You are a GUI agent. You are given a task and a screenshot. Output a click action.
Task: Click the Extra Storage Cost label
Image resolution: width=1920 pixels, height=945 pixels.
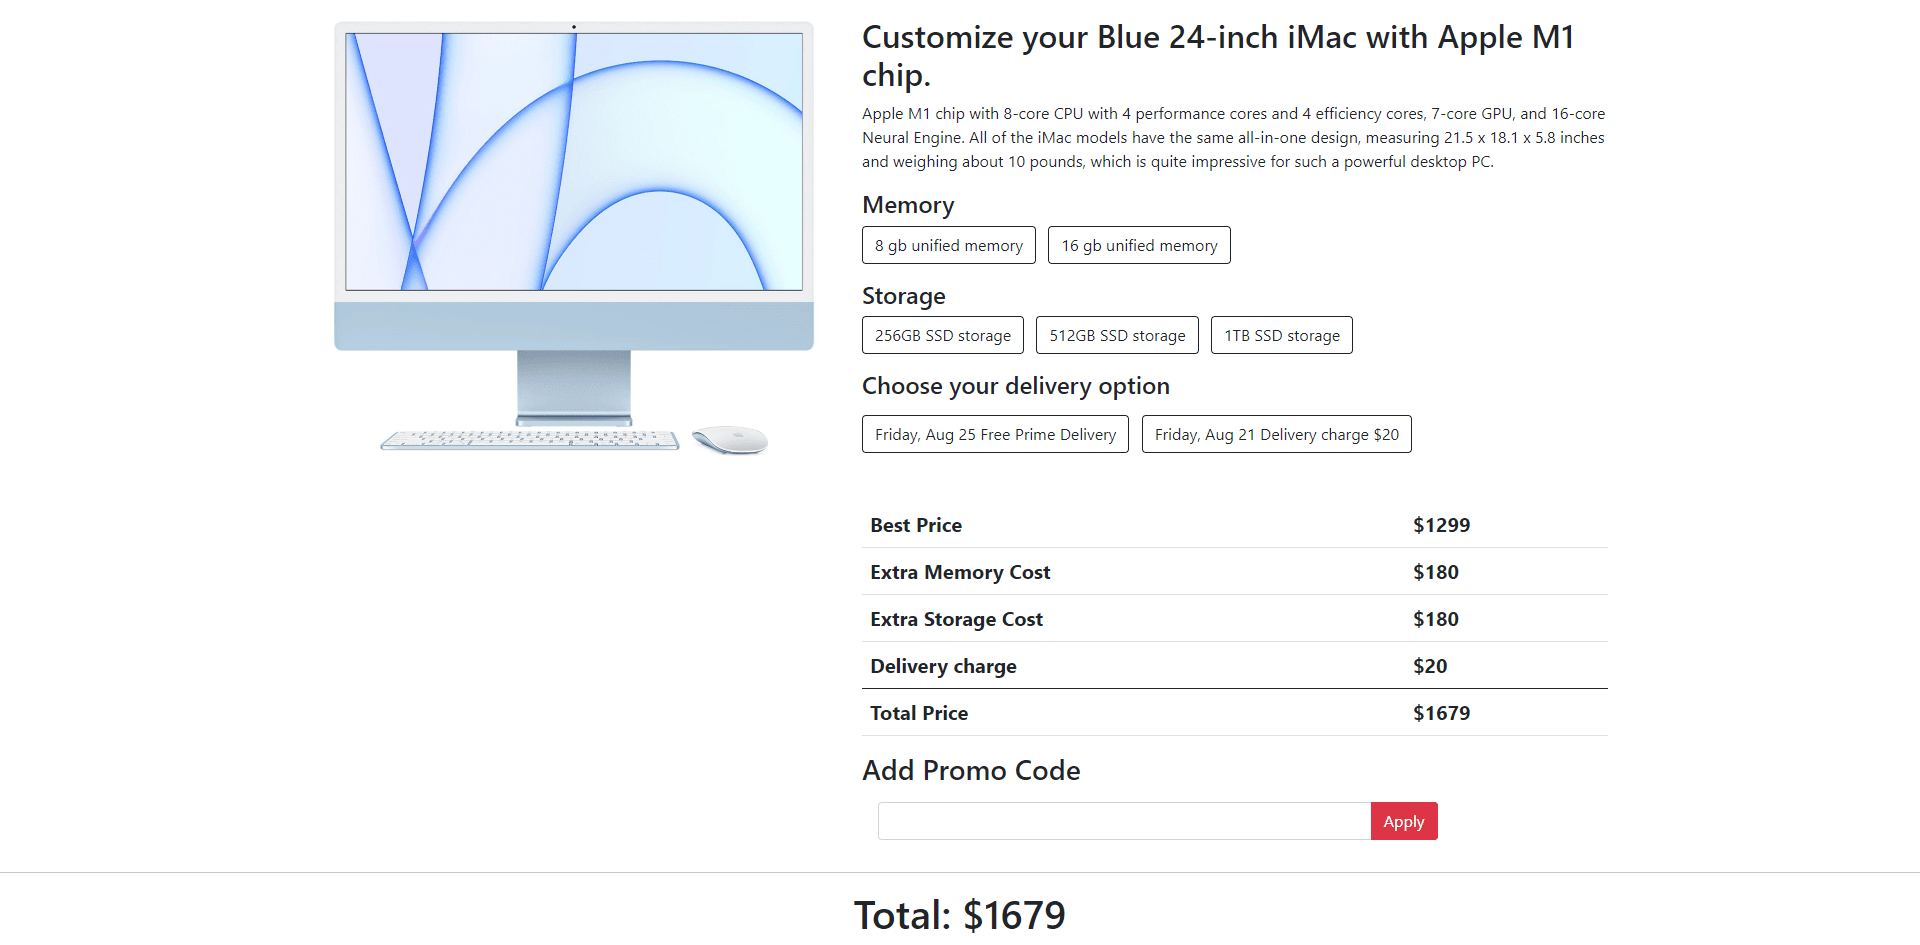click(x=956, y=619)
